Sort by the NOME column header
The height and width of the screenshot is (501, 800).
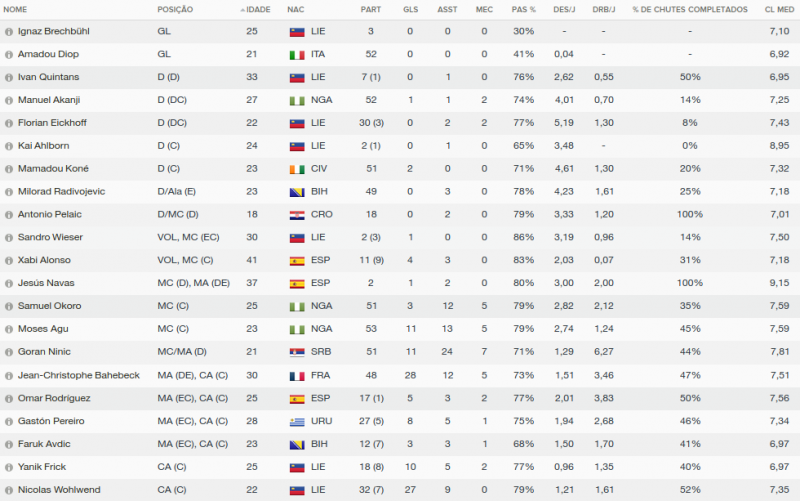[16, 9]
